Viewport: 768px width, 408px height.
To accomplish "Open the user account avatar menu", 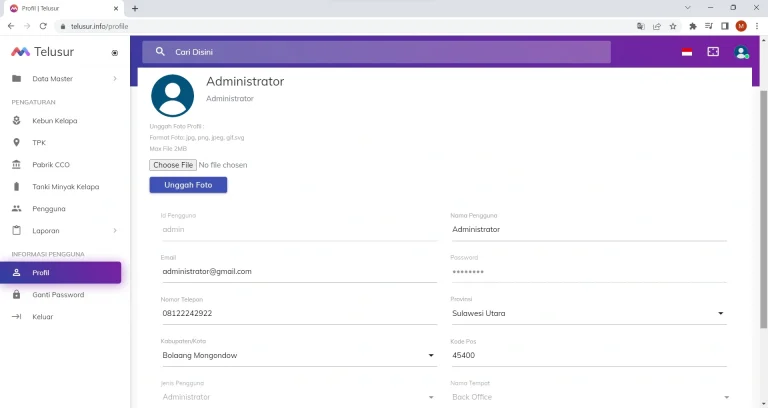I will tap(741, 52).
